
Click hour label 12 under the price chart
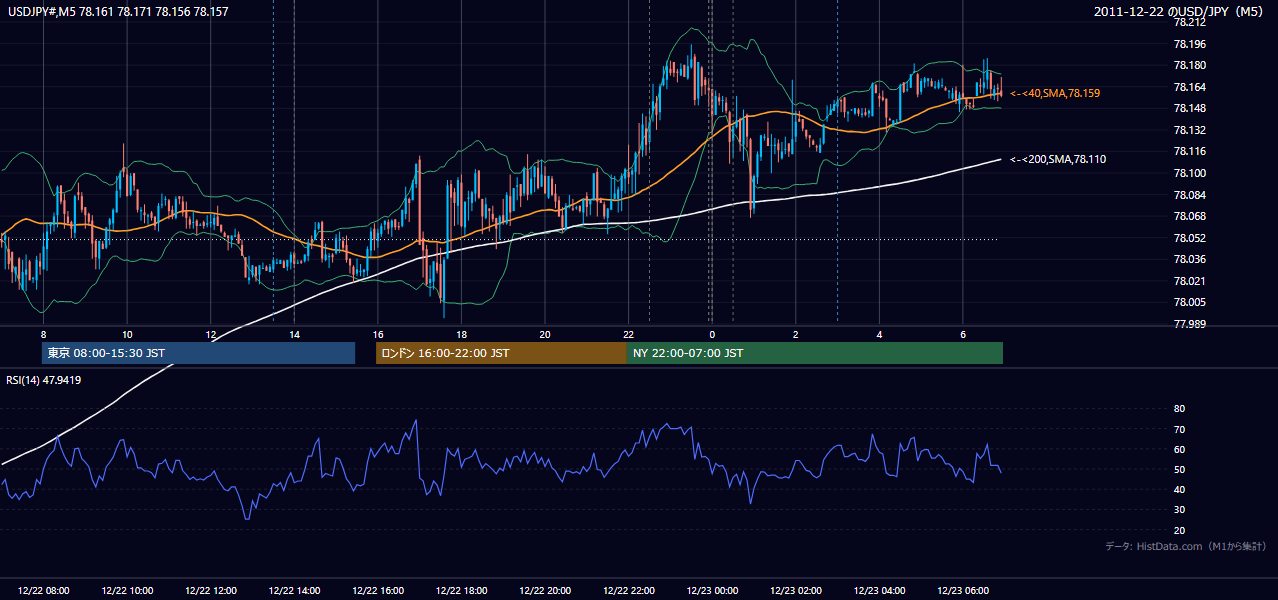[211, 334]
